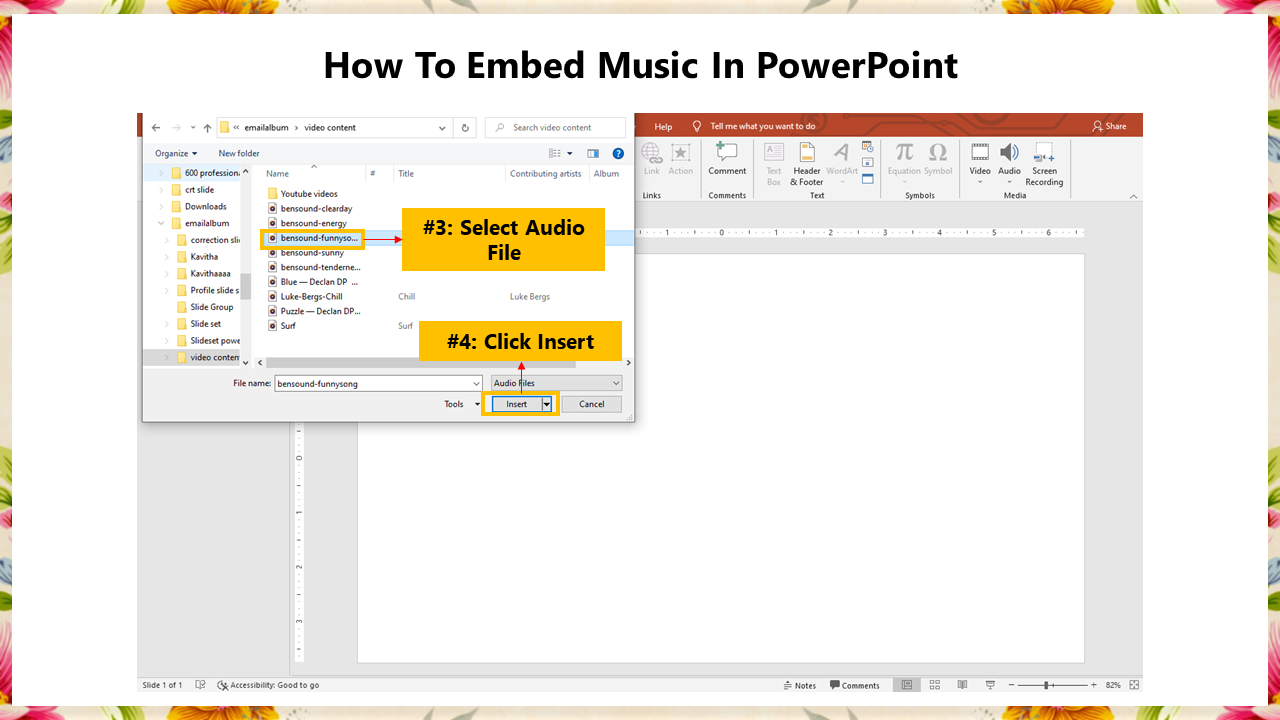Fit slide to current window
Viewport: 1280px width, 720px height.
coord(1134,685)
